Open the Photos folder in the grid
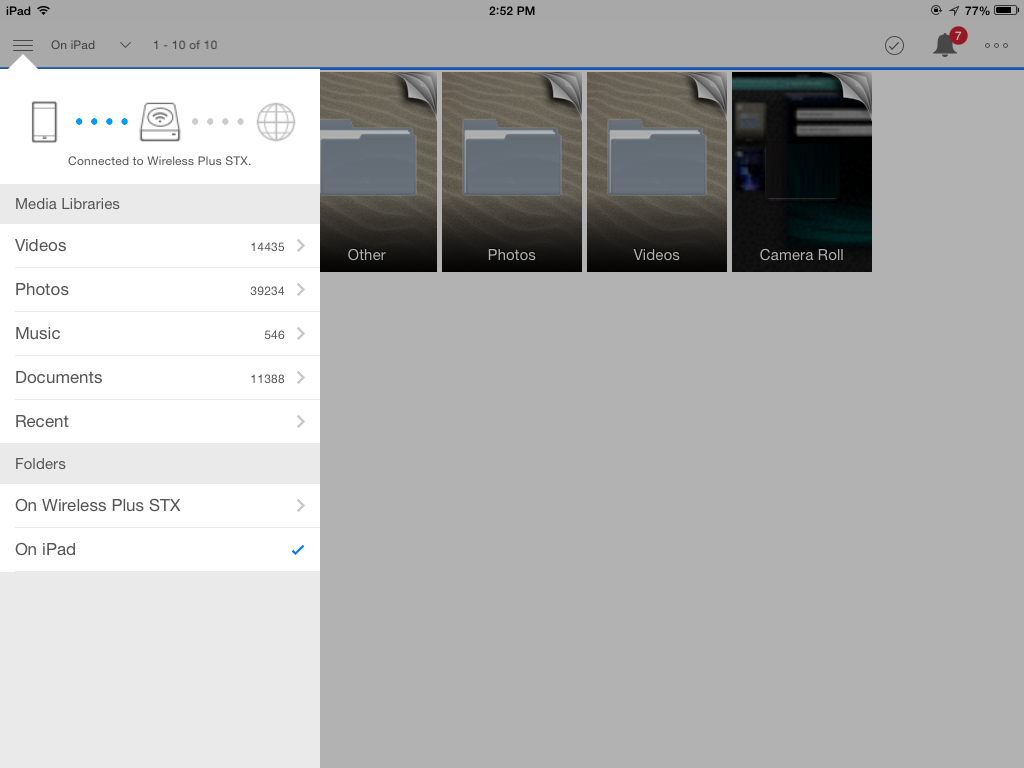This screenshot has height=768, width=1024. pos(511,171)
